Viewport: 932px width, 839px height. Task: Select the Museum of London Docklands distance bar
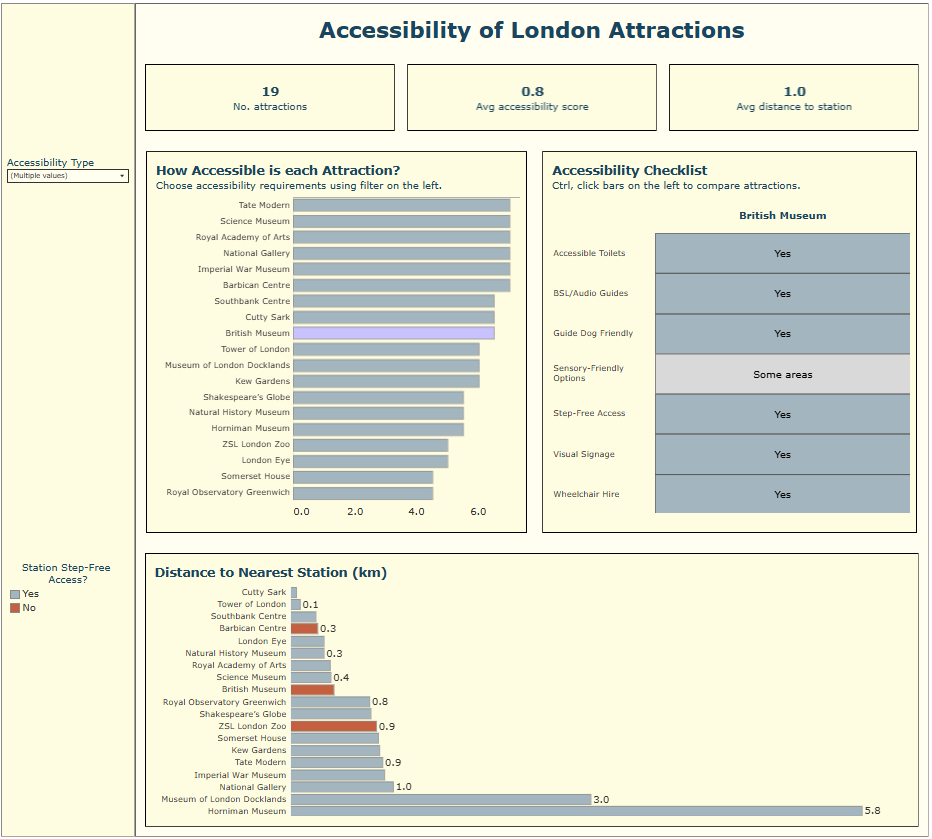click(441, 799)
